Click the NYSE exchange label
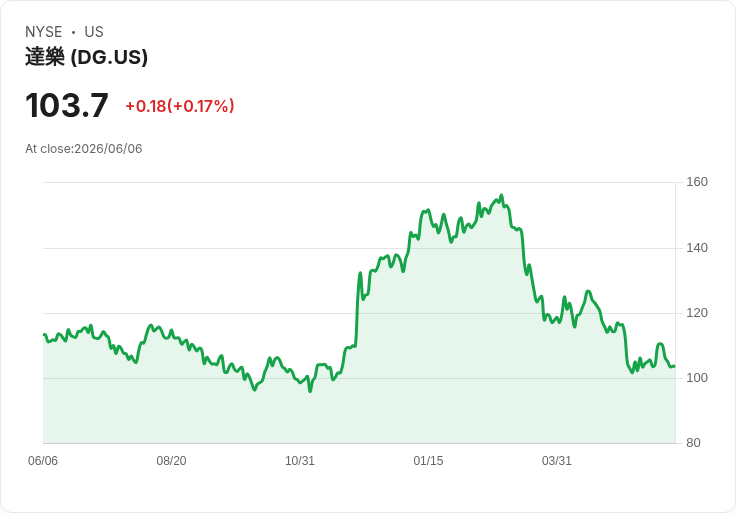This screenshot has width=736, height=513. pos(44,32)
